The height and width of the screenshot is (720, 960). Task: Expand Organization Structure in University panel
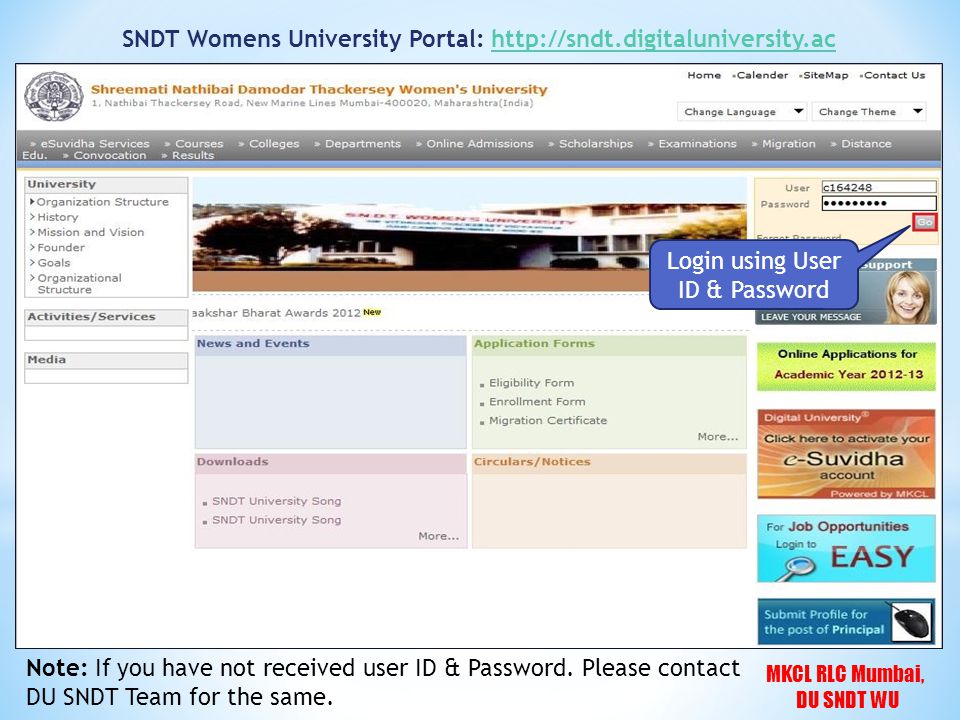(x=102, y=201)
